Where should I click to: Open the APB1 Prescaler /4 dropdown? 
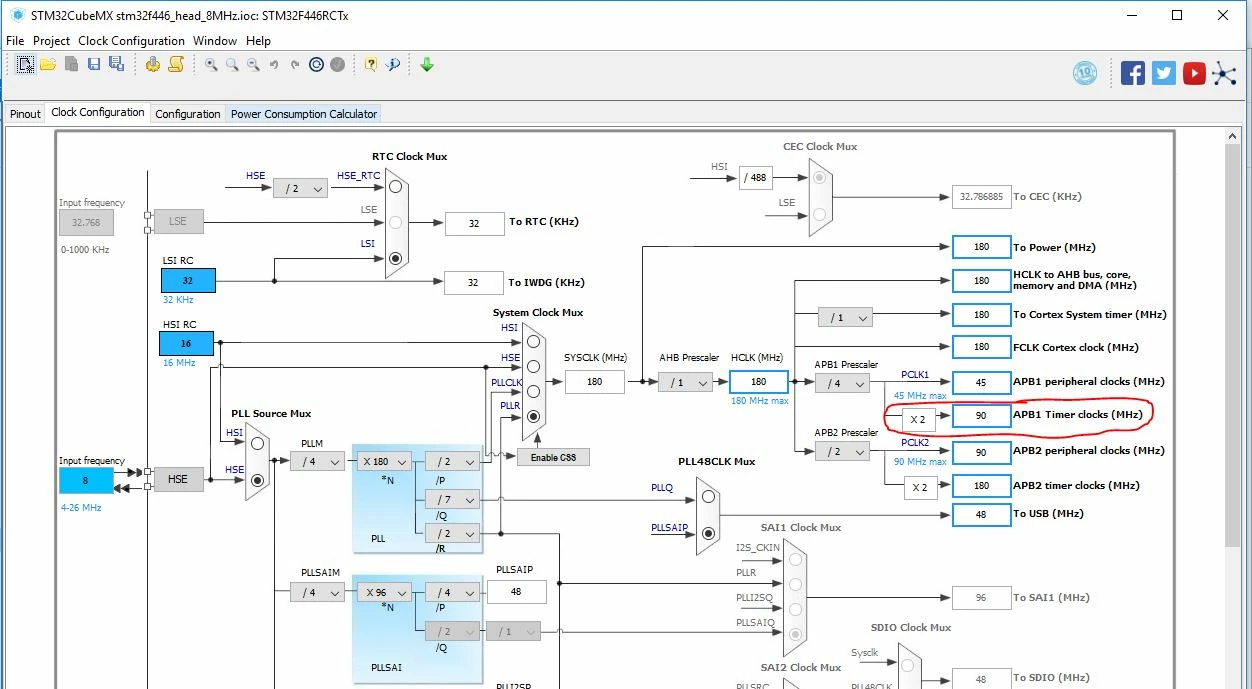tap(842, 382)
